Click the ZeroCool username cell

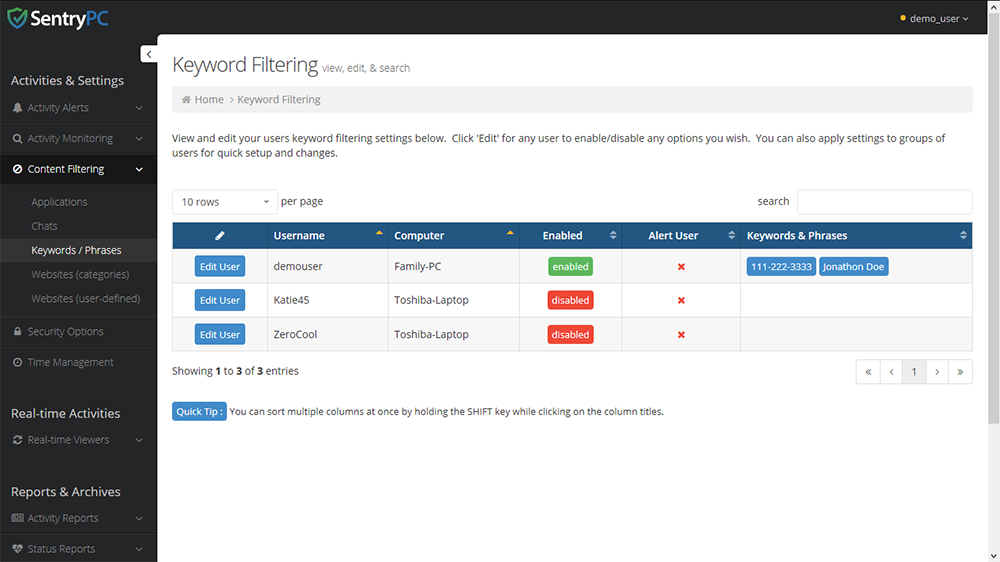(x=328, y=335)
